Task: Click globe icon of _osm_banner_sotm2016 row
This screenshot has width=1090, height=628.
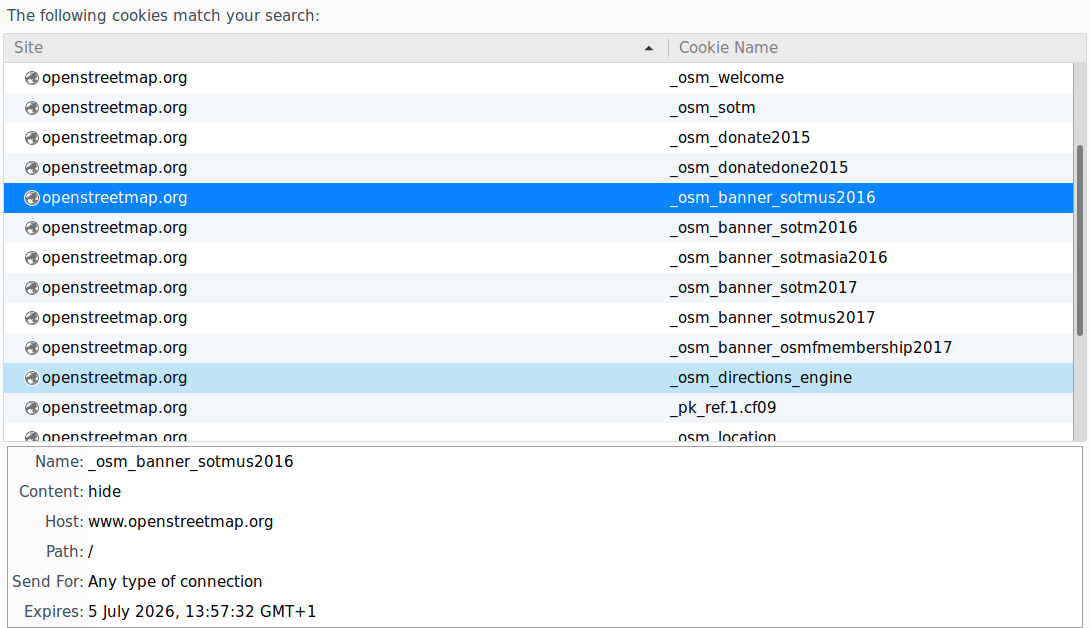Action: tap(31, 227)
